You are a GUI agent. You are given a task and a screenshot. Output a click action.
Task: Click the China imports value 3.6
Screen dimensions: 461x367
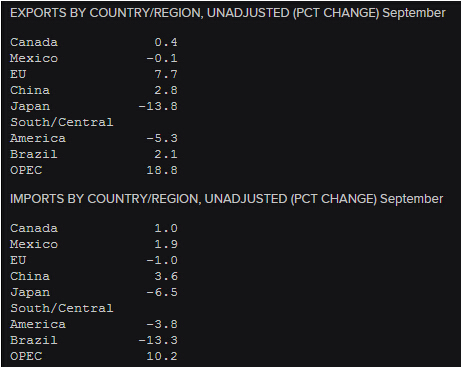pos(166,276)
